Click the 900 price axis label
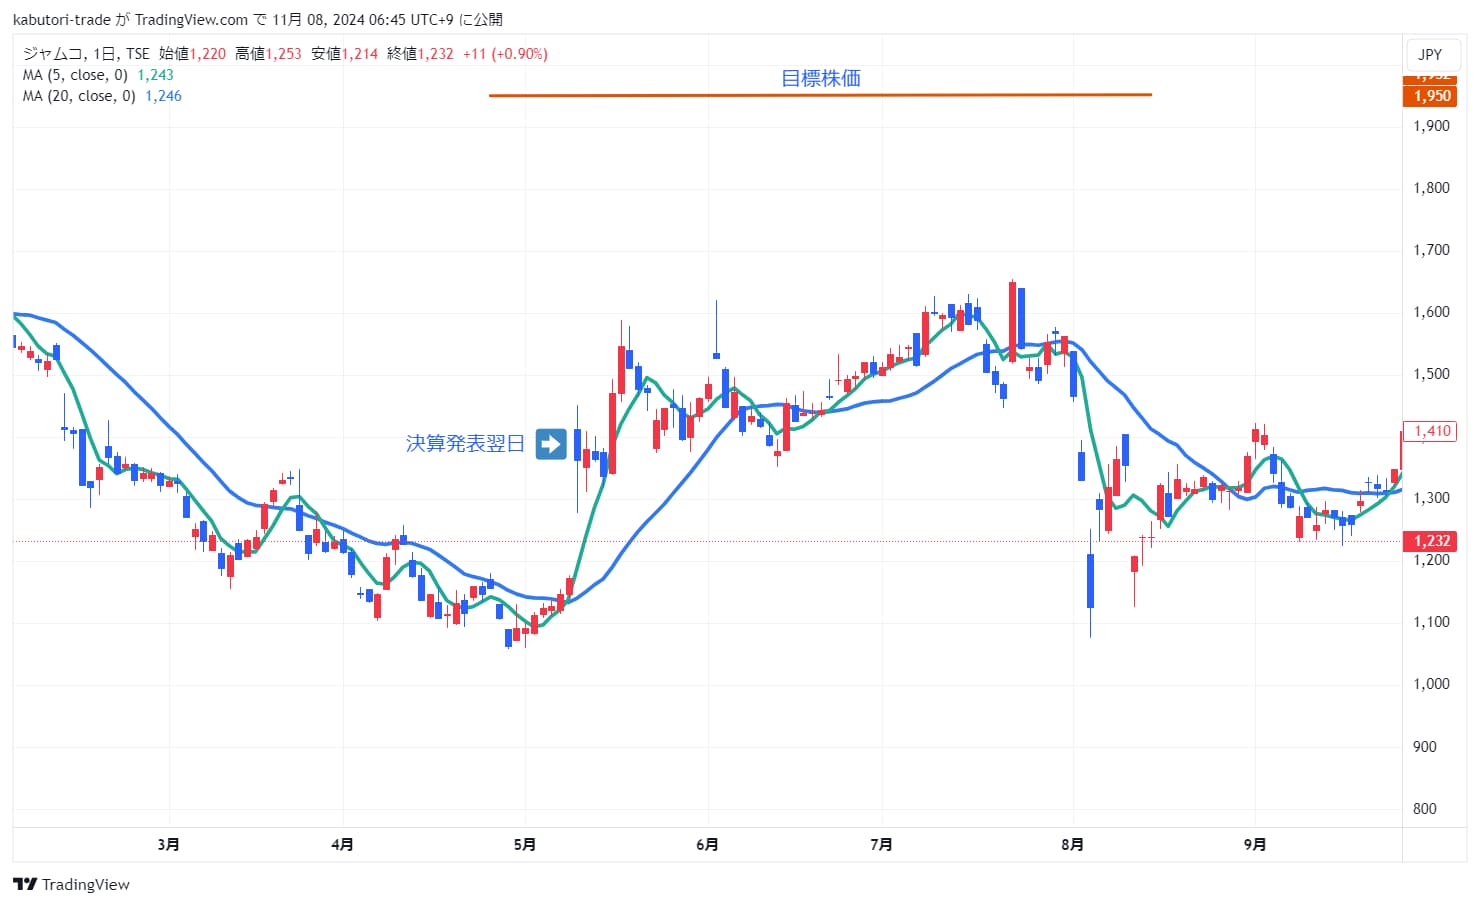The image size is (1480, 906). (1425, 747)
